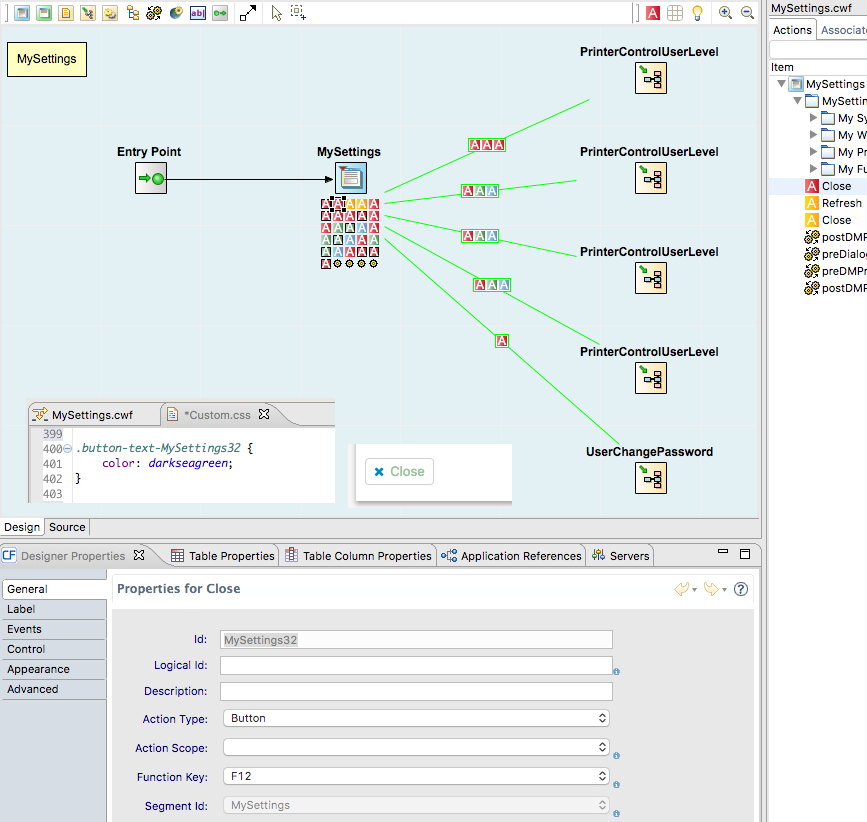The height and width of the screenshot is (822, 867).
Task: Expand the My Fu folder node
Action: [x=813, y=169]
